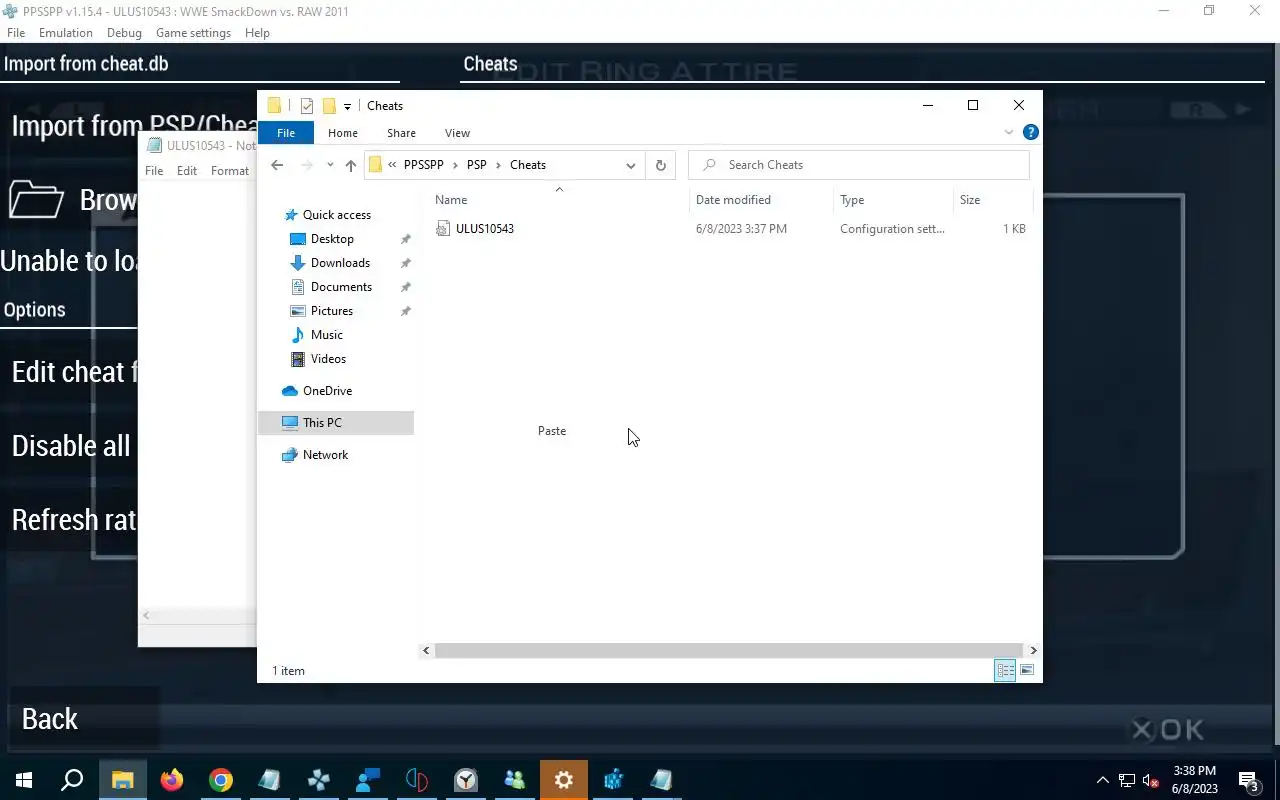This screenshot has width=1280, height=800.
Task: Click the volume muted tray icon
Action: 1151,781
